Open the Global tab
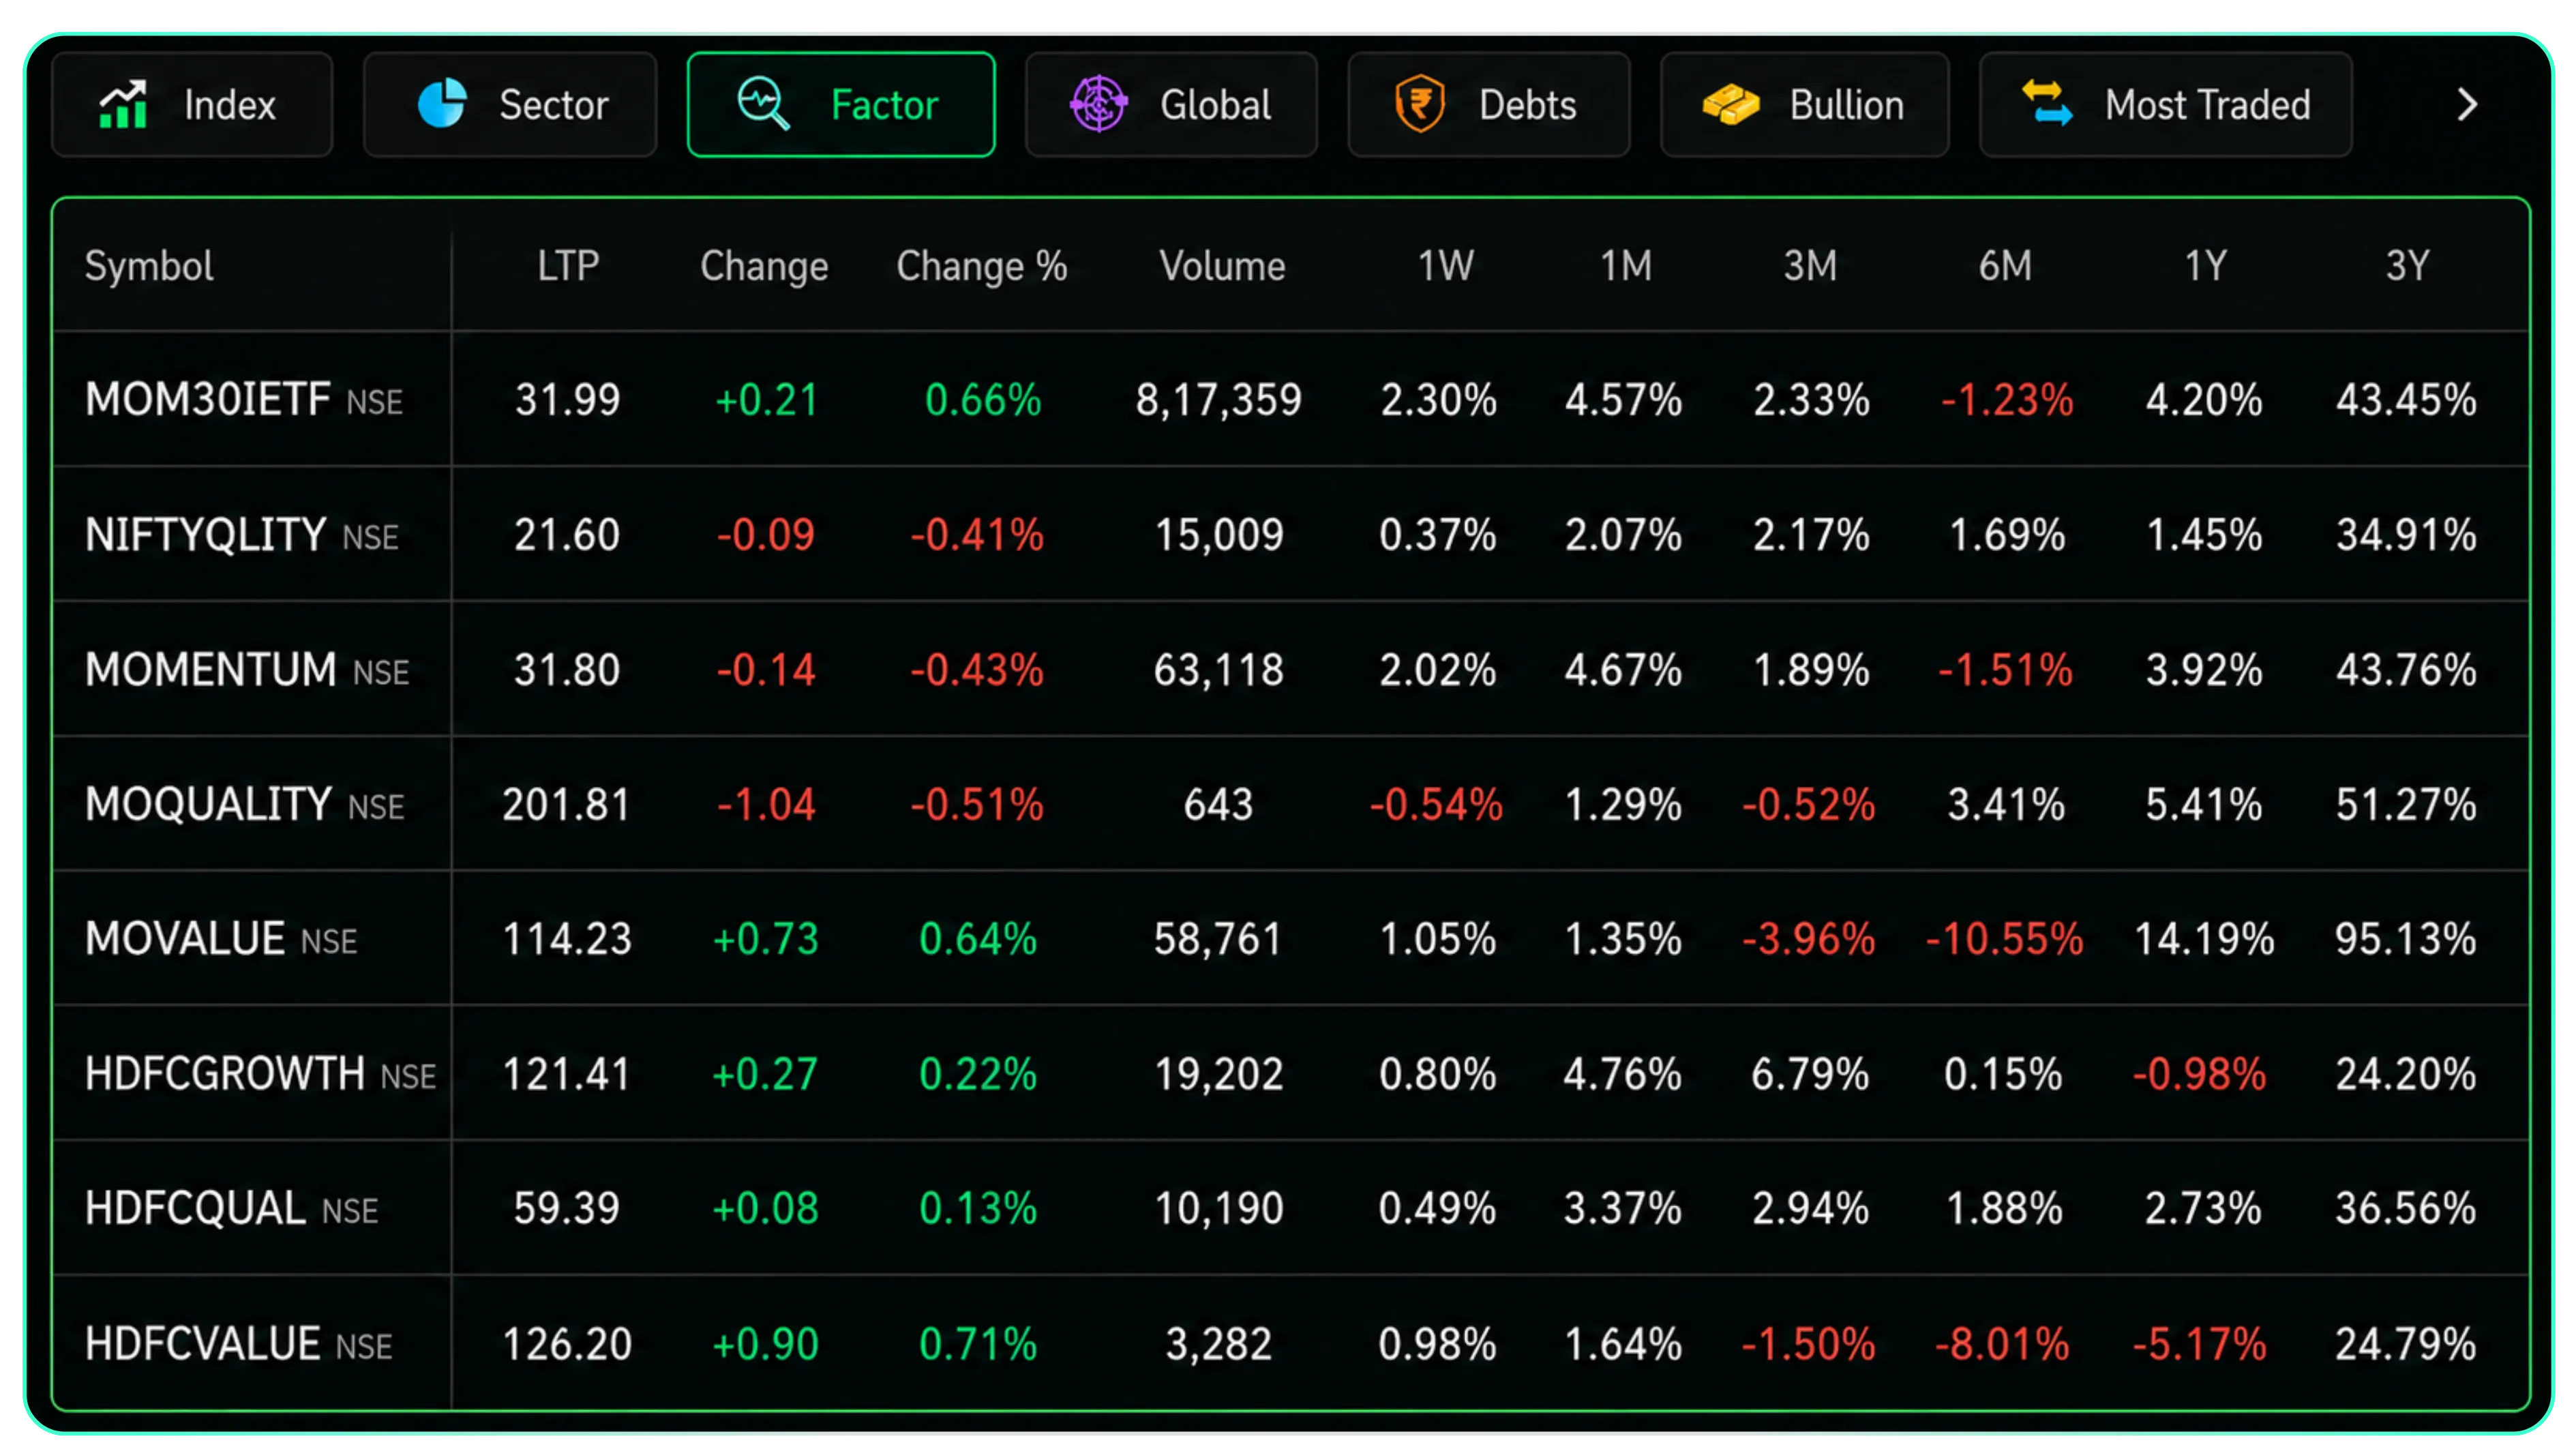Viewport: 2576px width, 1449px height. click(1171, 105)
